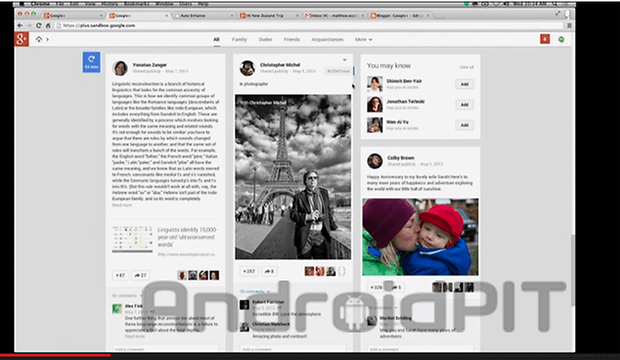Viewport: 620px width, 360px height.
Task: Open the green Hangouts chat icon
Action: point(561,39)
